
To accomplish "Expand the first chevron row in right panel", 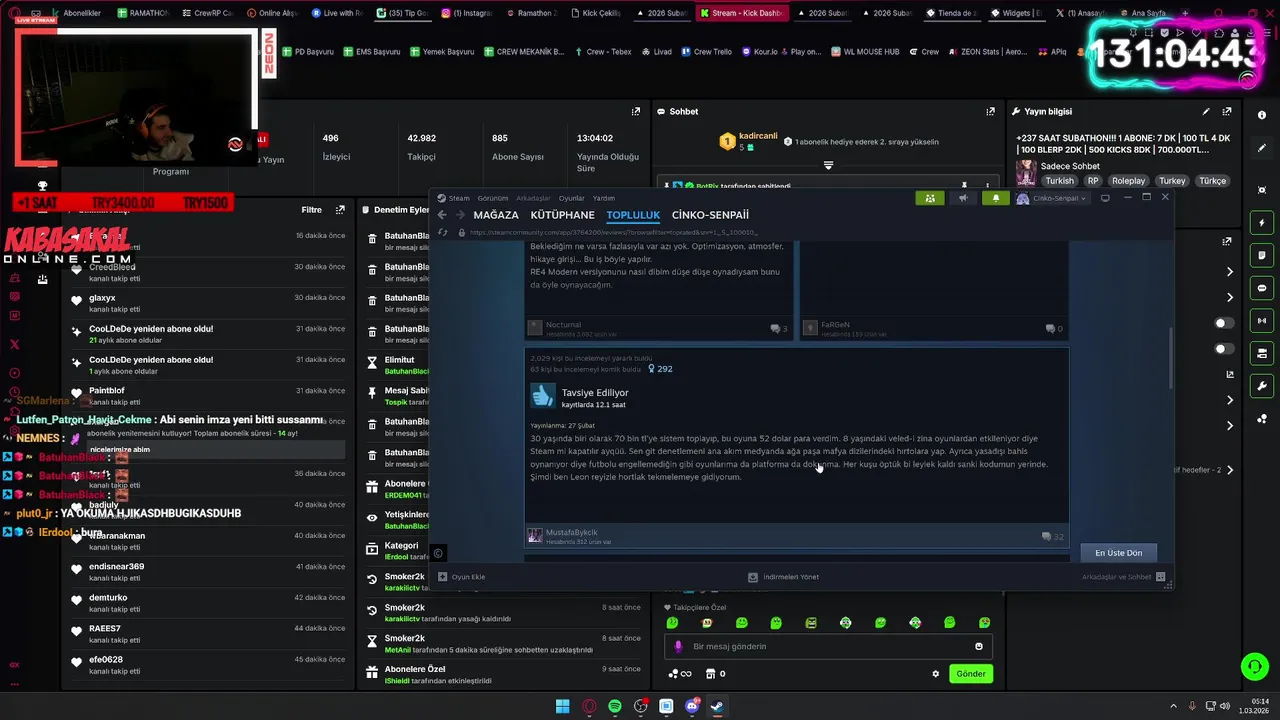I will click(1231, 271).
